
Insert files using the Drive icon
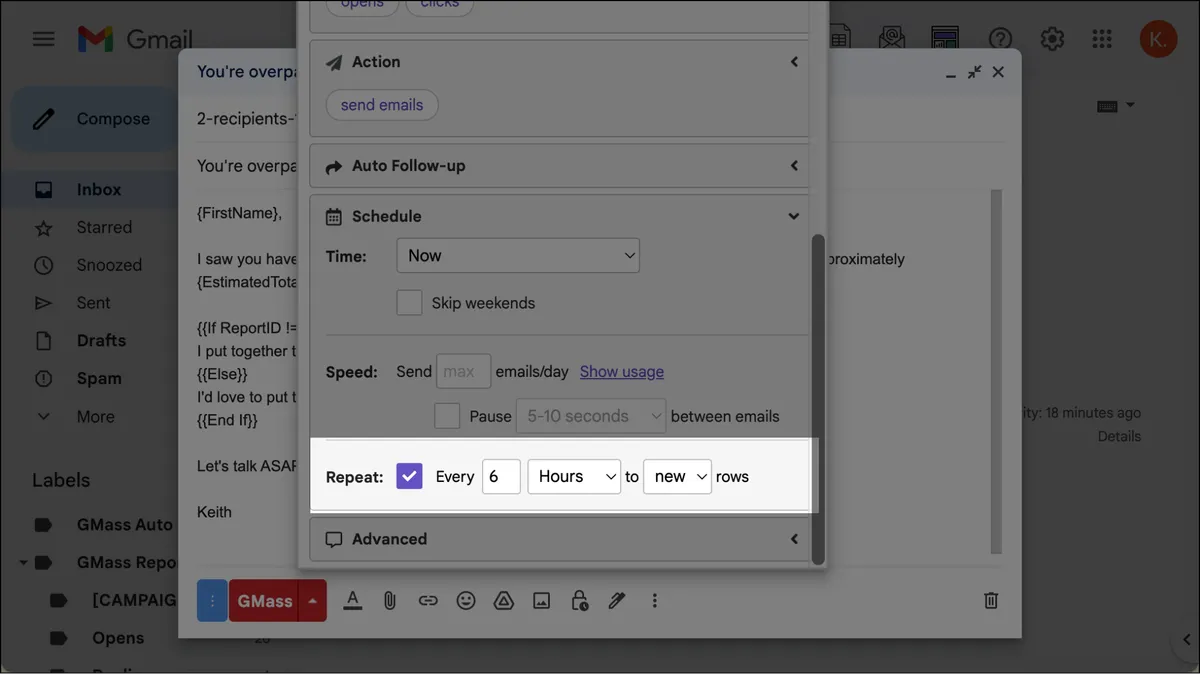(x=504, y=600)
